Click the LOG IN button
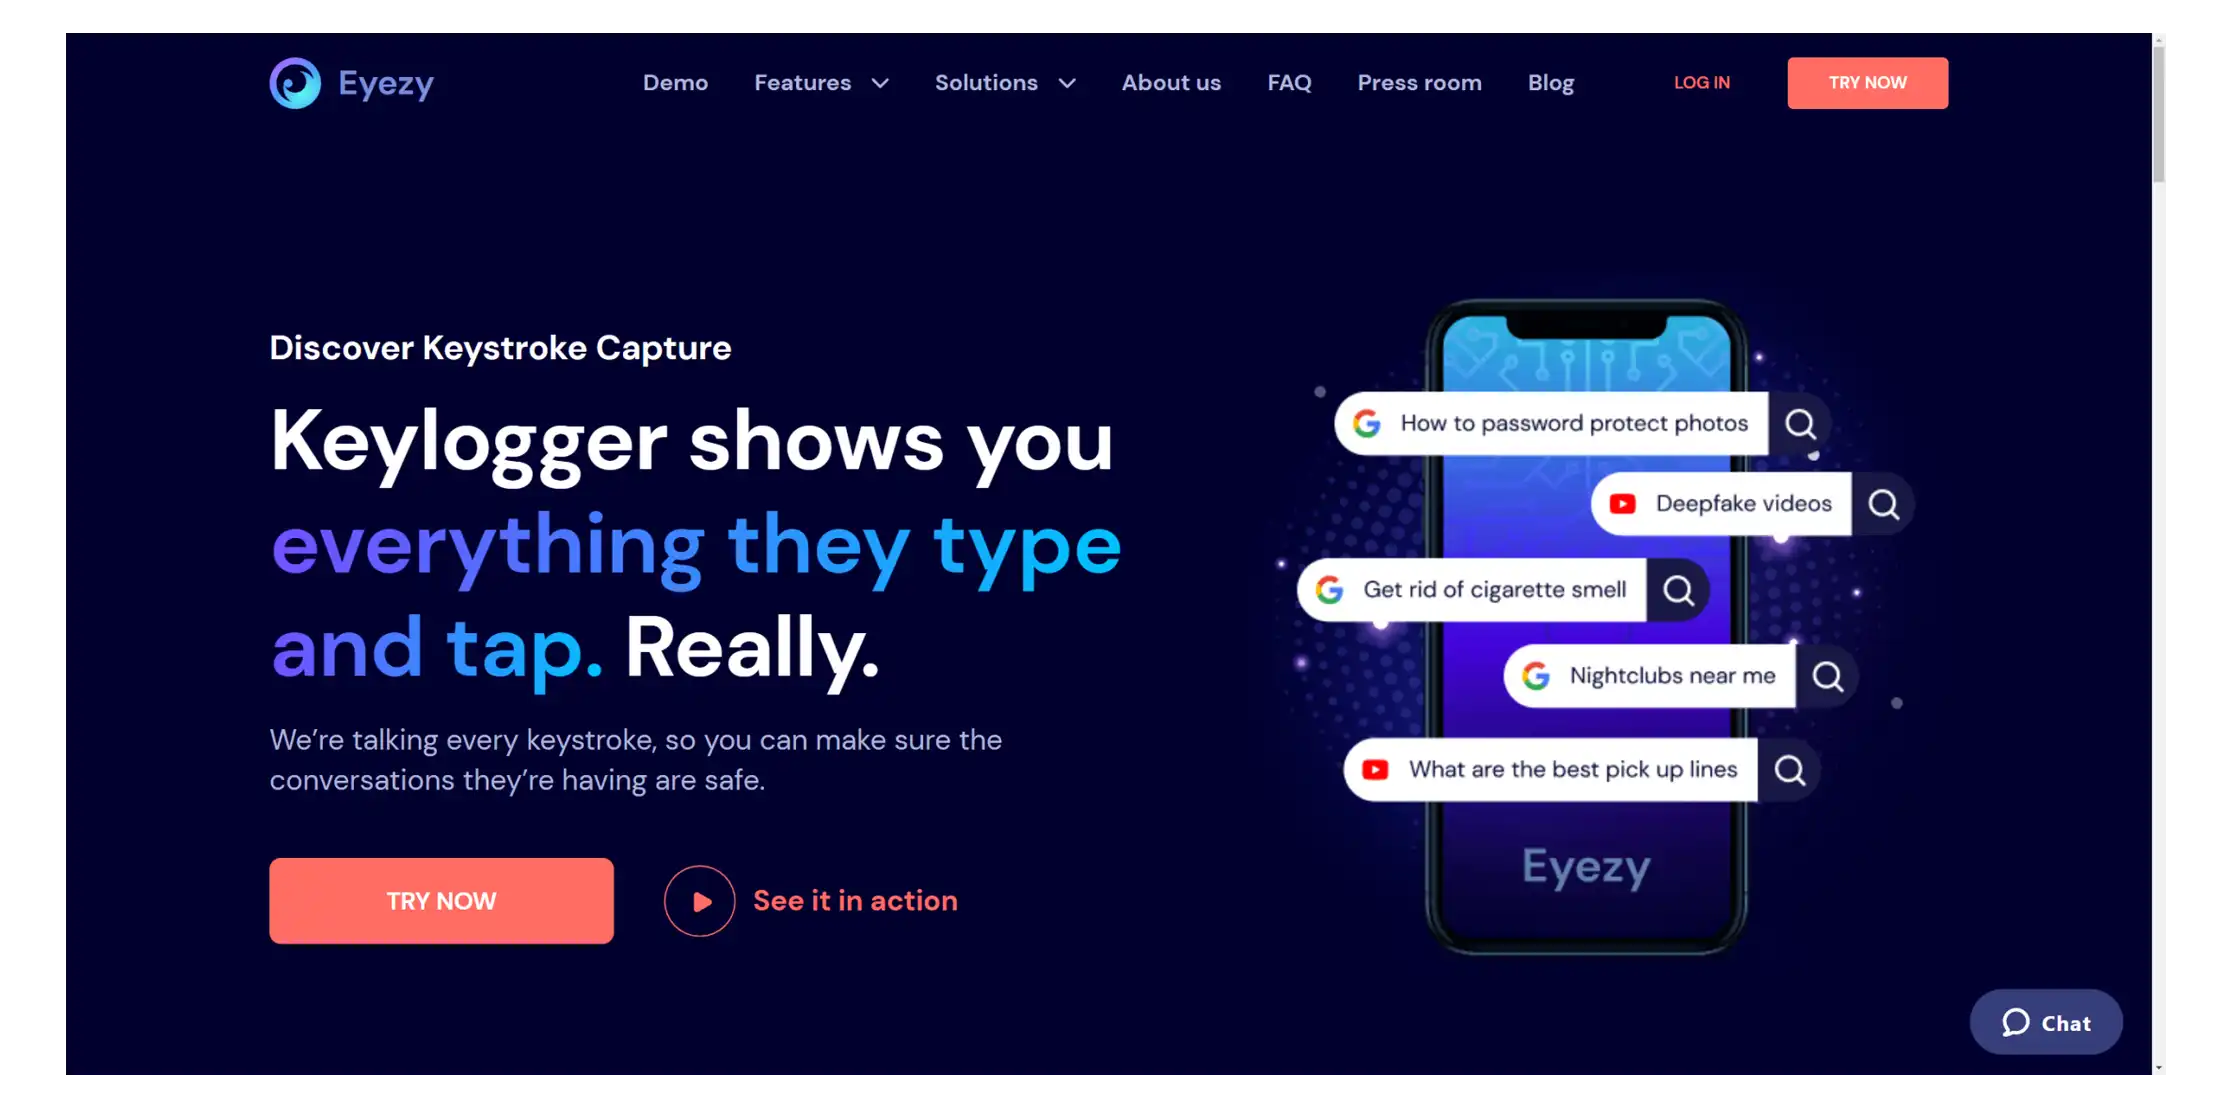Image resolution: width=2232 pixels, height=1108 pixels. [1702, 83]
